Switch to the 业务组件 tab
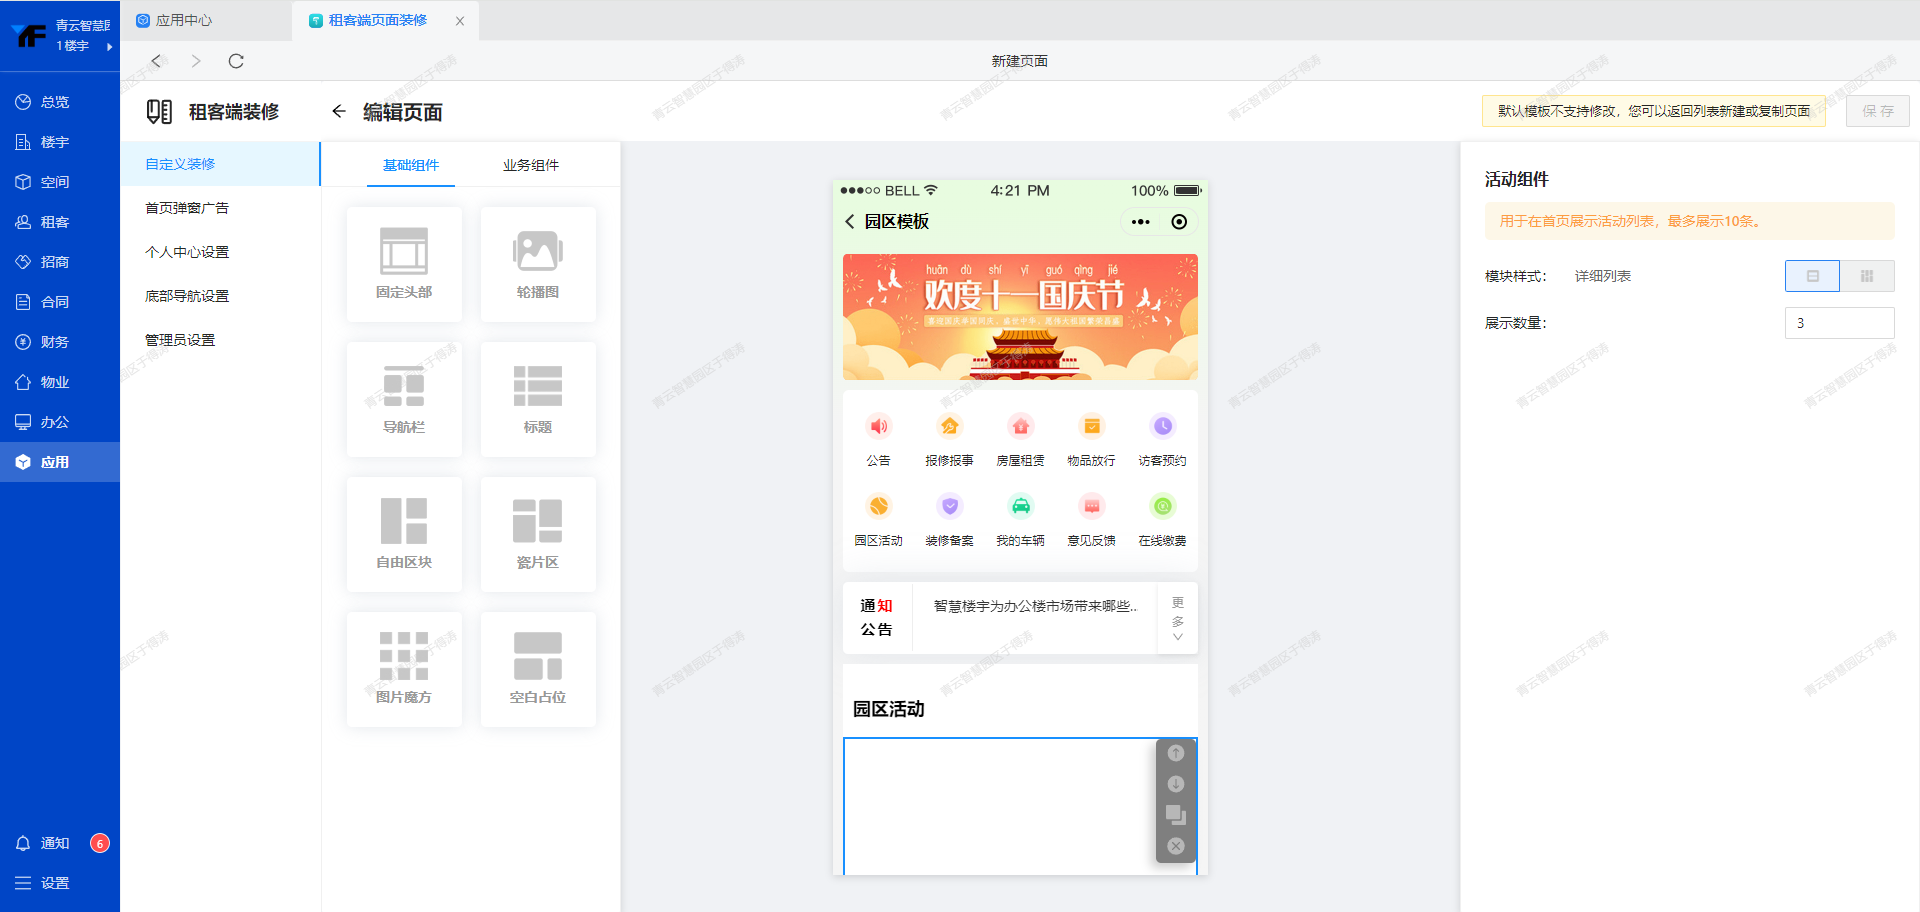The image size is (1920, 912). pos(531,165)
